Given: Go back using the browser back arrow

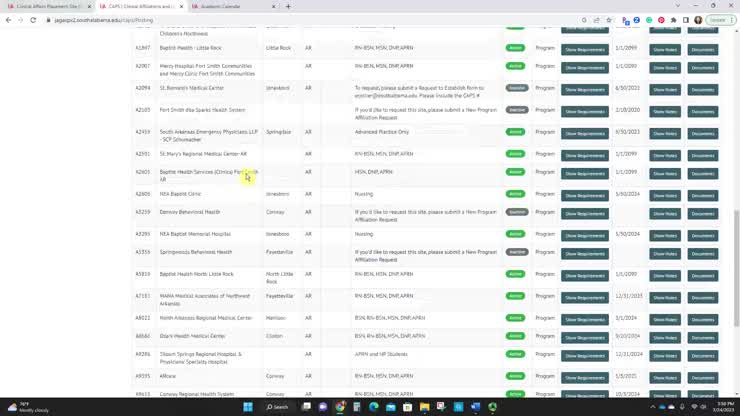Looking at the screenshot, I should point(8,20).
